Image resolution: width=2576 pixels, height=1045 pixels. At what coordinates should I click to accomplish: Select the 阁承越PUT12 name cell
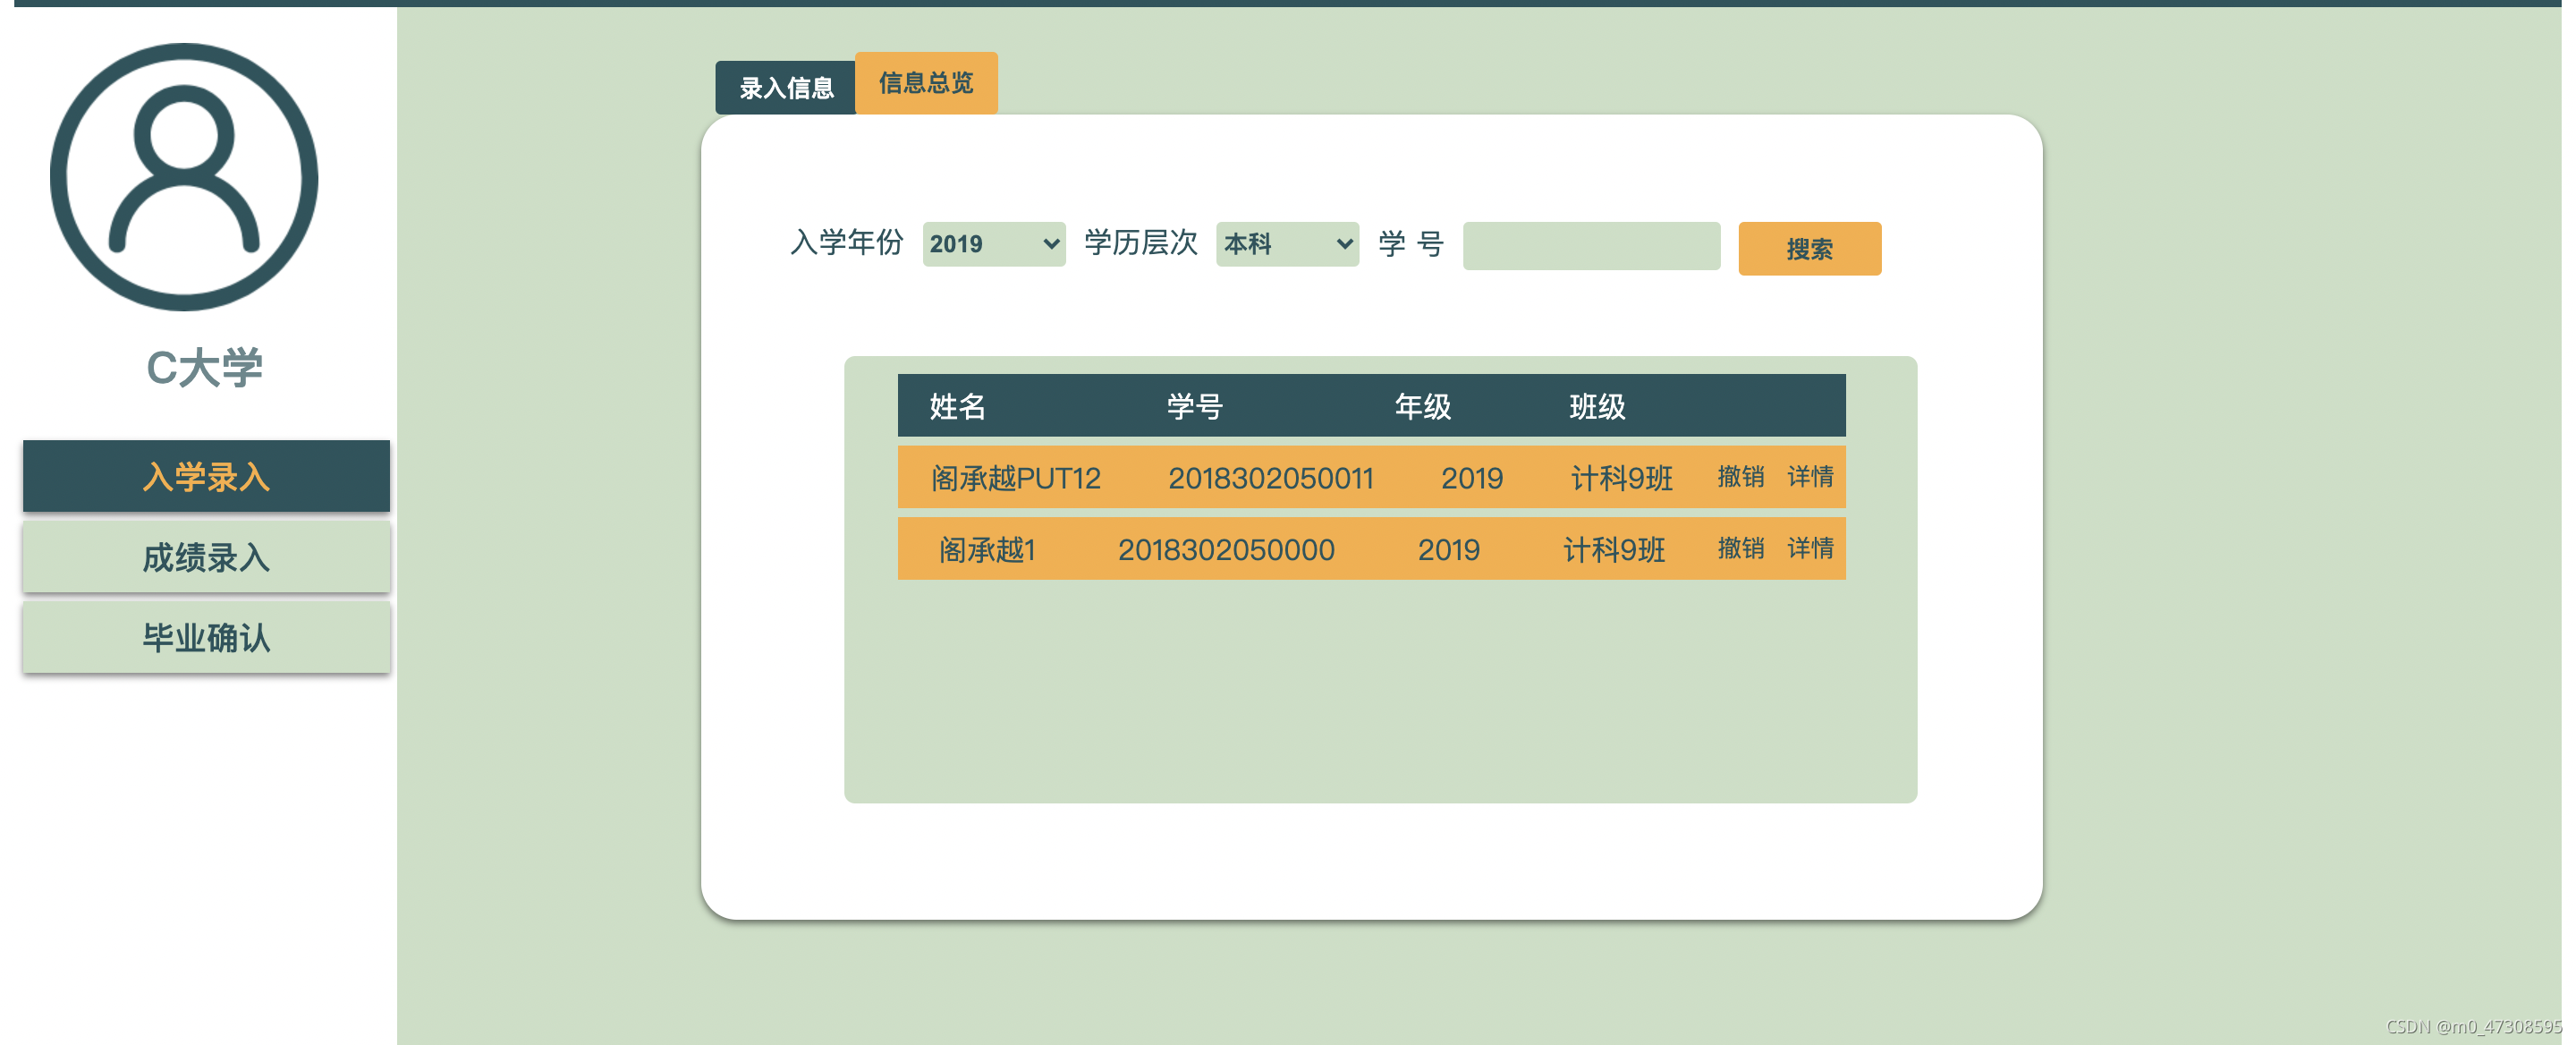click(1015, 478)
